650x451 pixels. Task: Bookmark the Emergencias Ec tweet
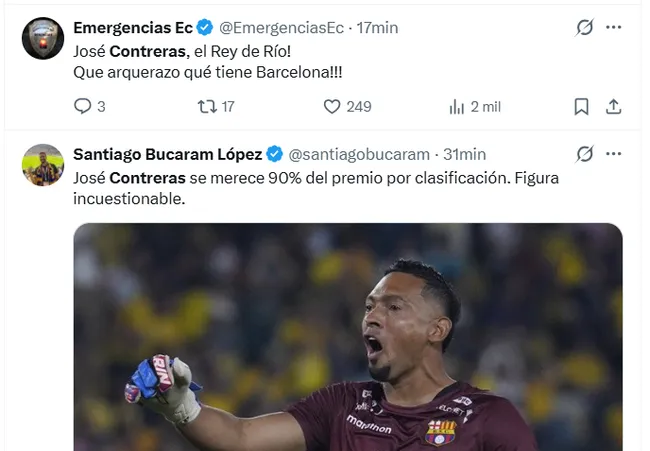pyautogui.click(x=581, y=106)
